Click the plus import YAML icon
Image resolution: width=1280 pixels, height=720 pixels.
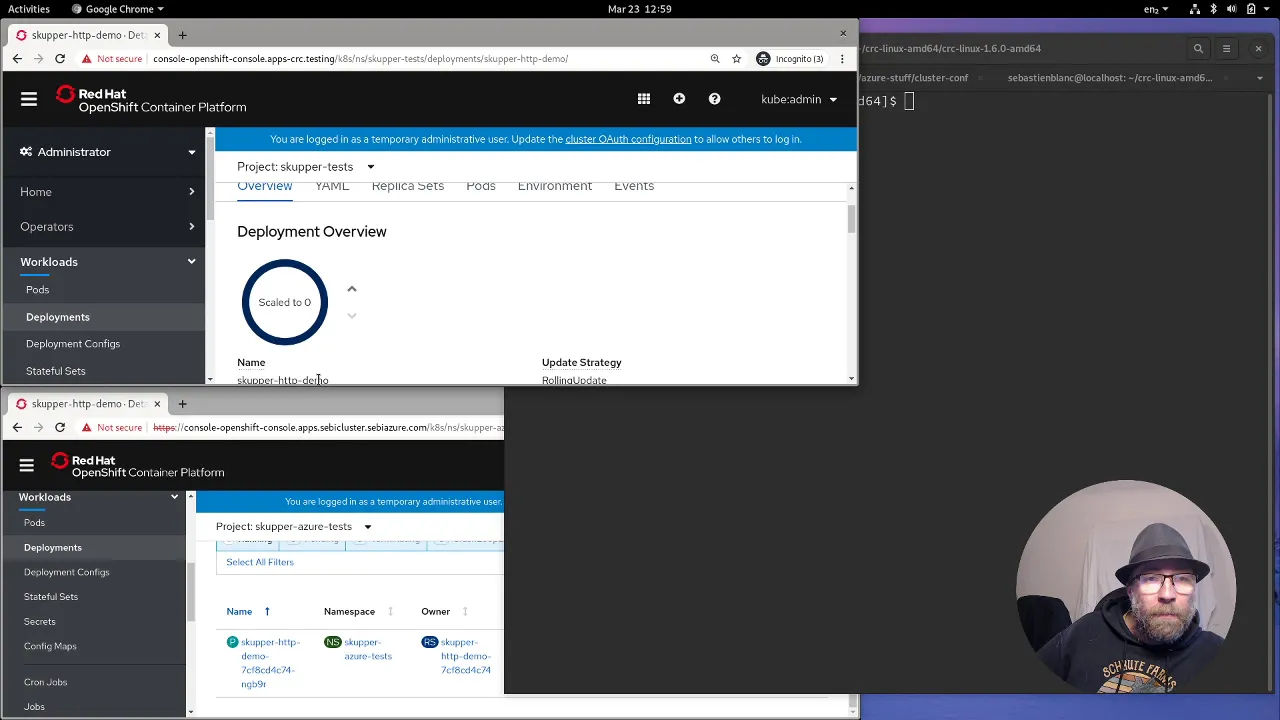coord(679,98)
